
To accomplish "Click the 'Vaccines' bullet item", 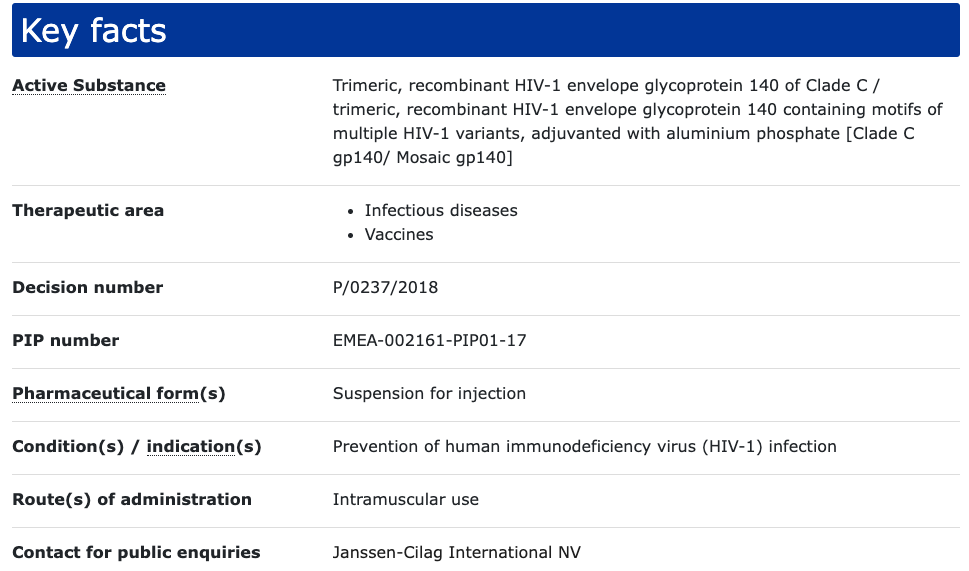I will [x=399, y=235].
